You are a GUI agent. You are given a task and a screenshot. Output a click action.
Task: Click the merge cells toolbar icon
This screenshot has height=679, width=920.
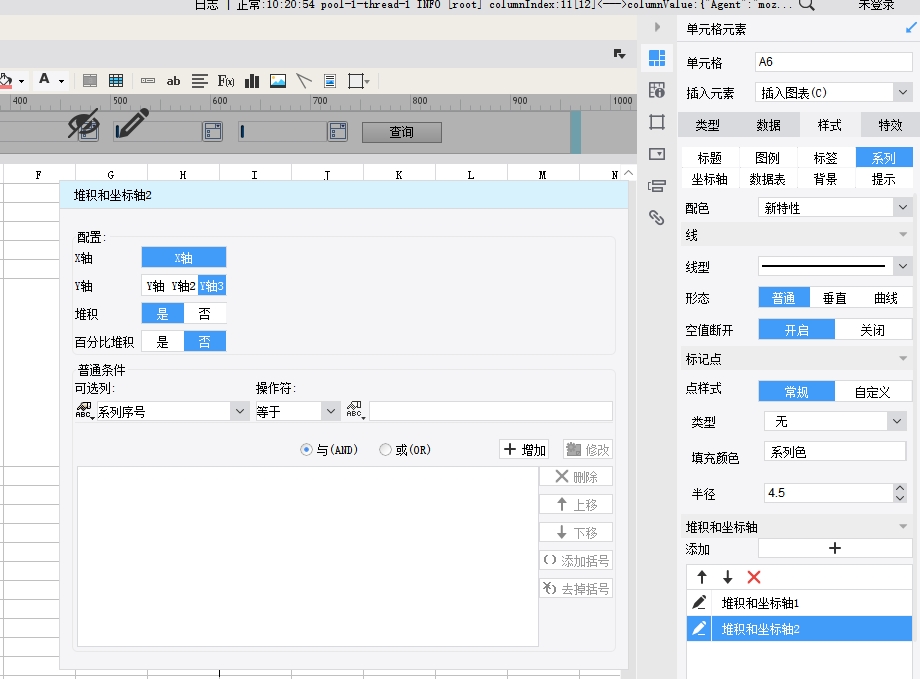[x=90, y=81]
